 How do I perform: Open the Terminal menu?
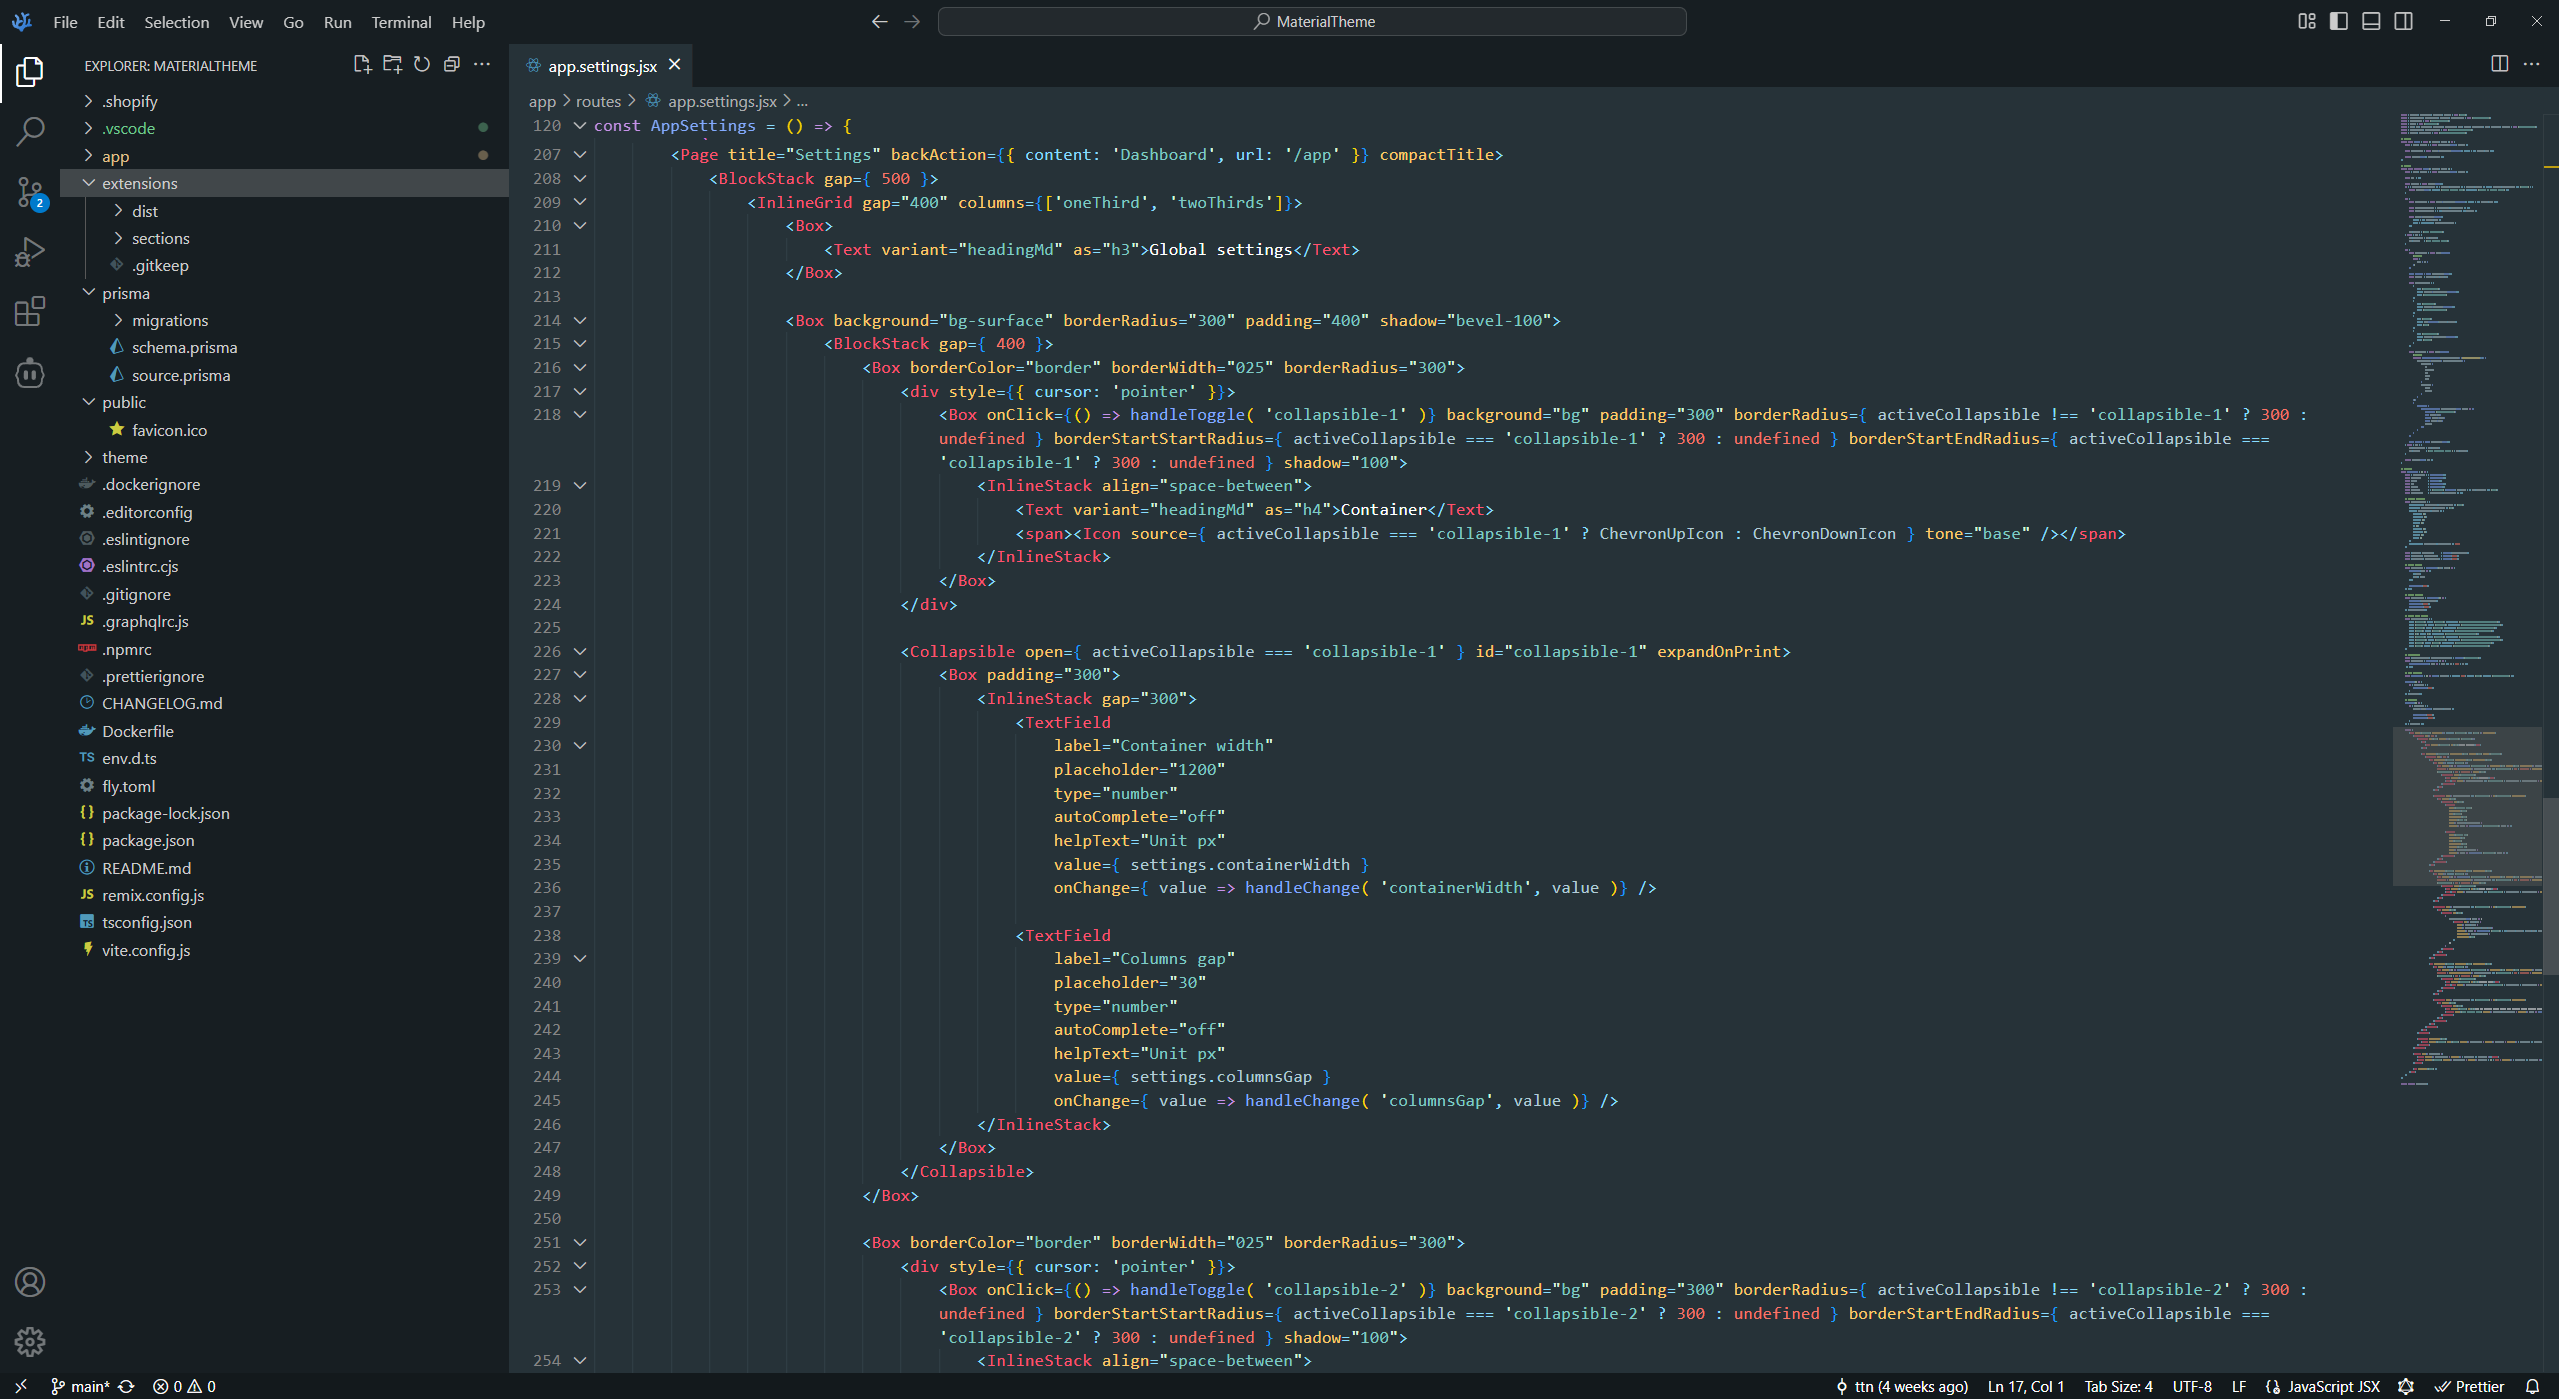pyautogui.click(x=400, y=22)
